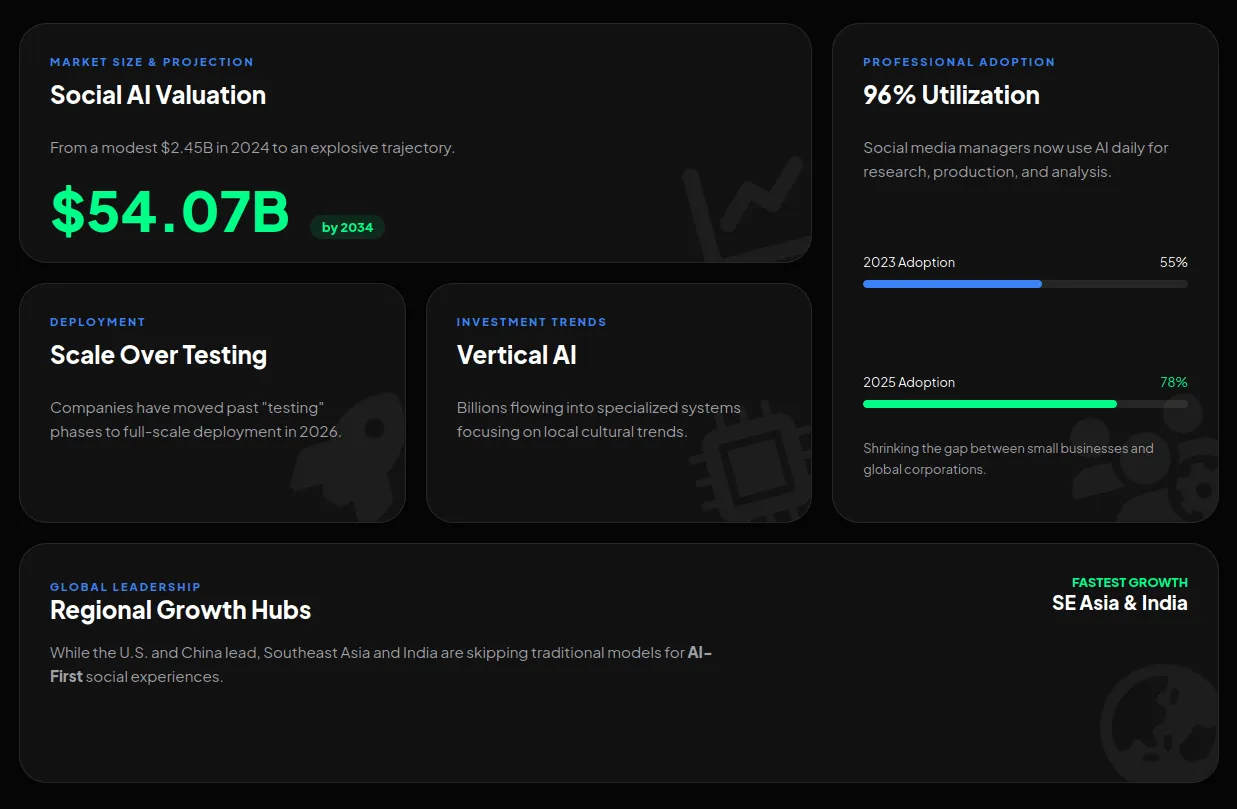Click the rocket icon in the Deployment card
1237x809 pixels.
[350, 455]
